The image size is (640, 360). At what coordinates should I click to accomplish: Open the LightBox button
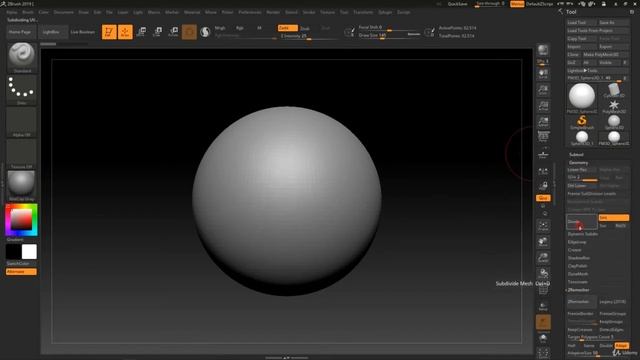[x=51, y=32]
